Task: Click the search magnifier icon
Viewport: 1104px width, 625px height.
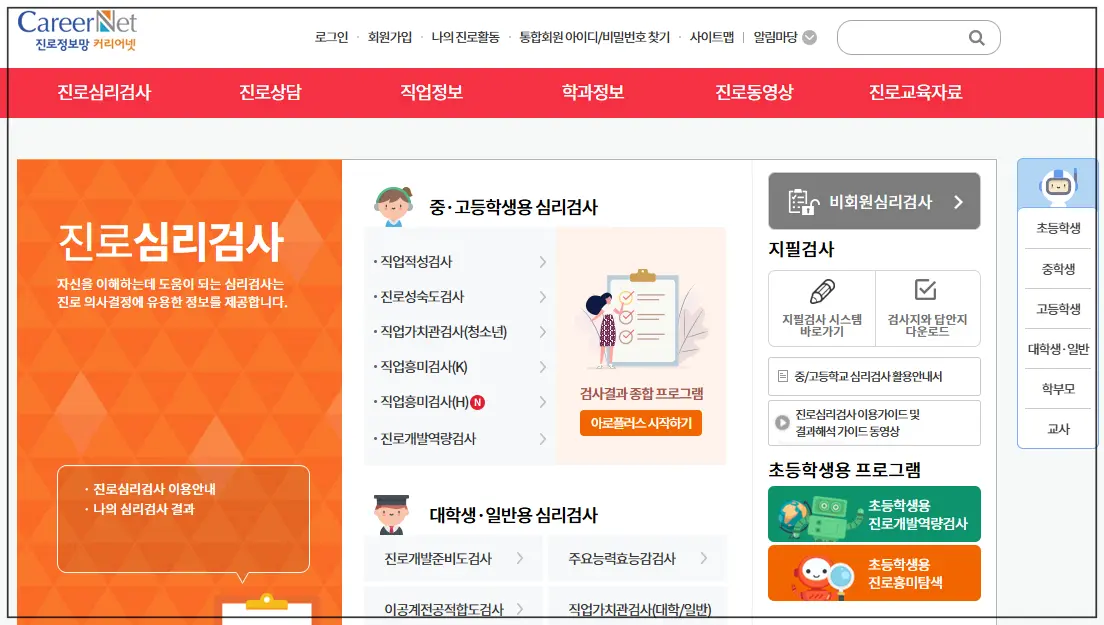Action: 977,37
